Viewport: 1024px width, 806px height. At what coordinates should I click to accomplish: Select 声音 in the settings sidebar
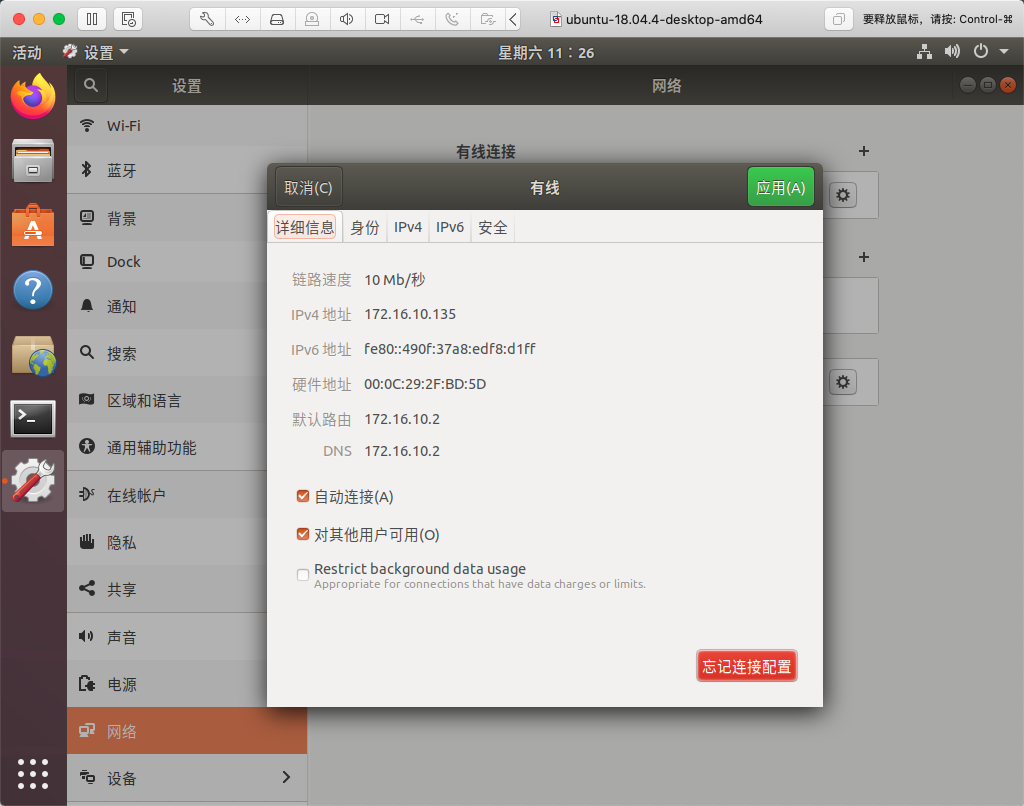click(187, 637)
